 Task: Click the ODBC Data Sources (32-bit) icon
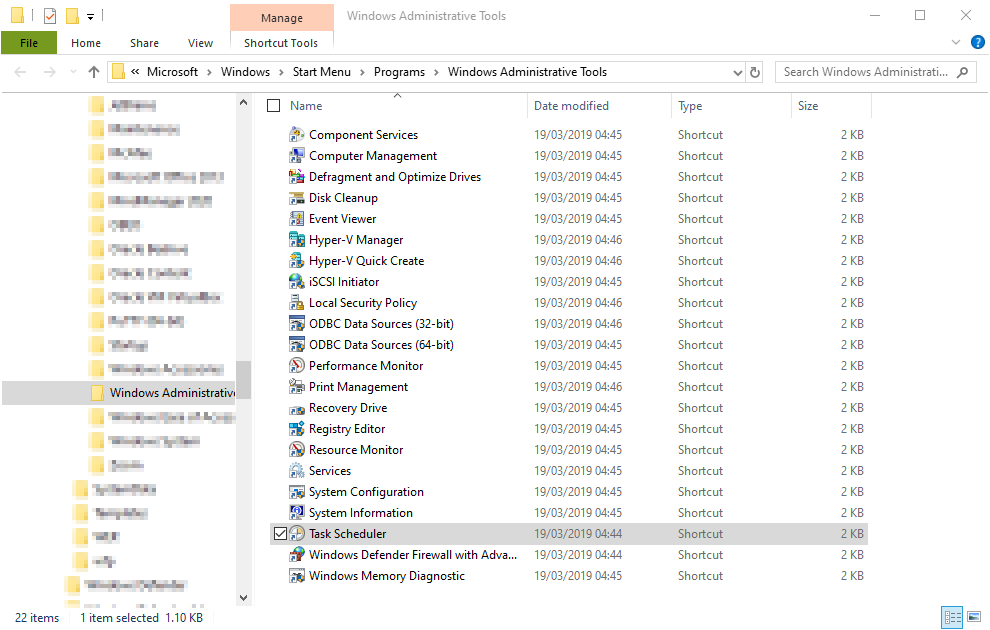[297, 323]
